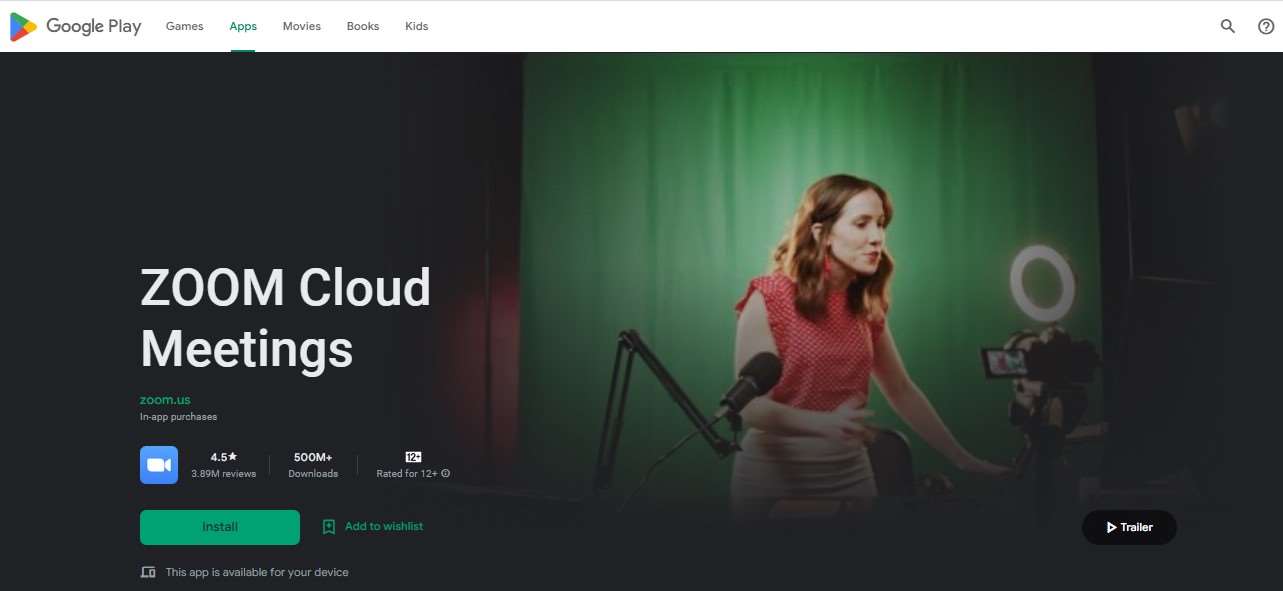Screen dimensions: 1283x591
Task: Click the In-app purchases text
Action: [178, 417]
